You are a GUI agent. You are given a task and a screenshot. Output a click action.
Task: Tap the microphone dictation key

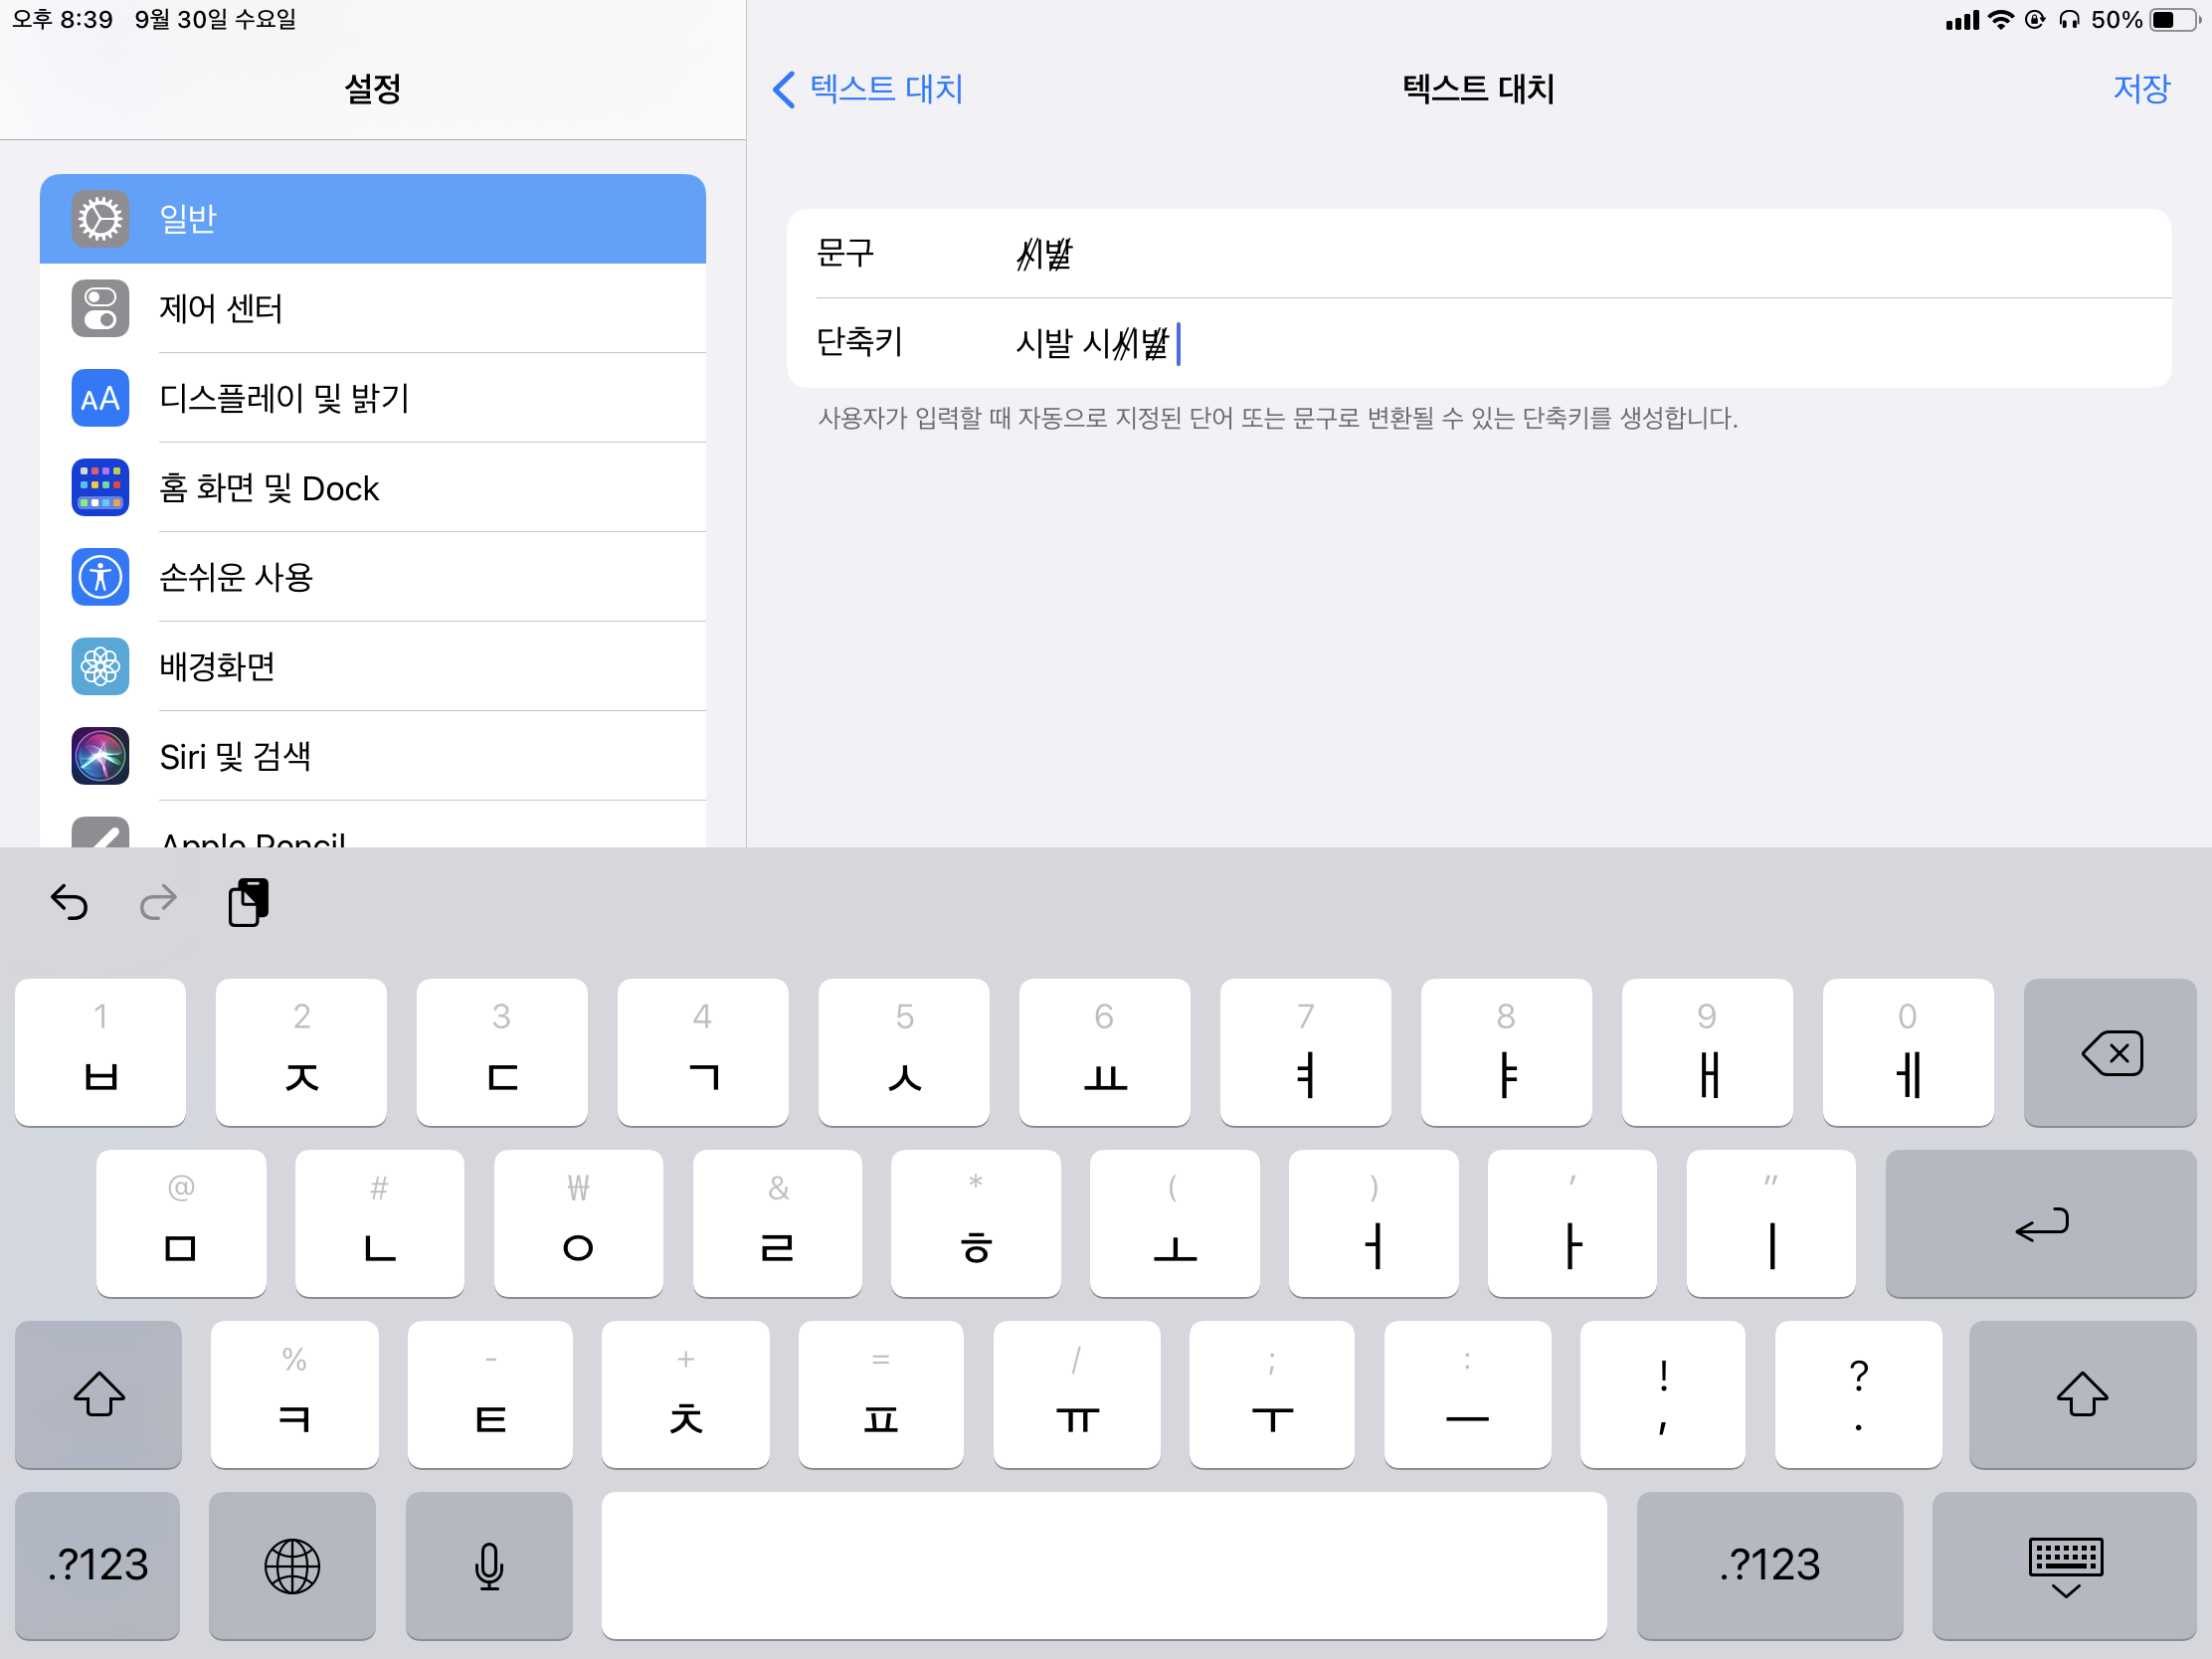point(488,1565)
